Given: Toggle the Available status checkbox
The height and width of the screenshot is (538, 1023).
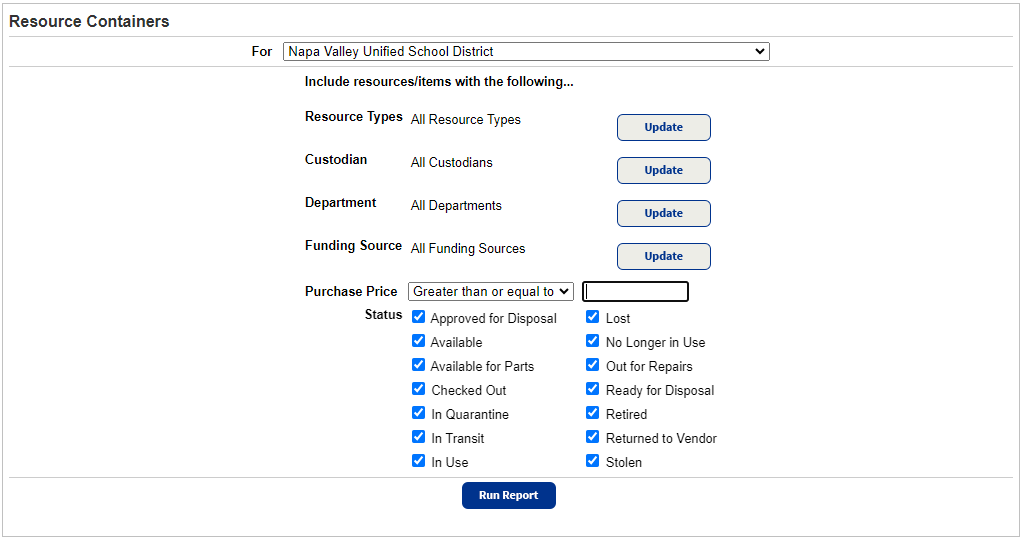Looking at the screenshot, I should point(418,341).
